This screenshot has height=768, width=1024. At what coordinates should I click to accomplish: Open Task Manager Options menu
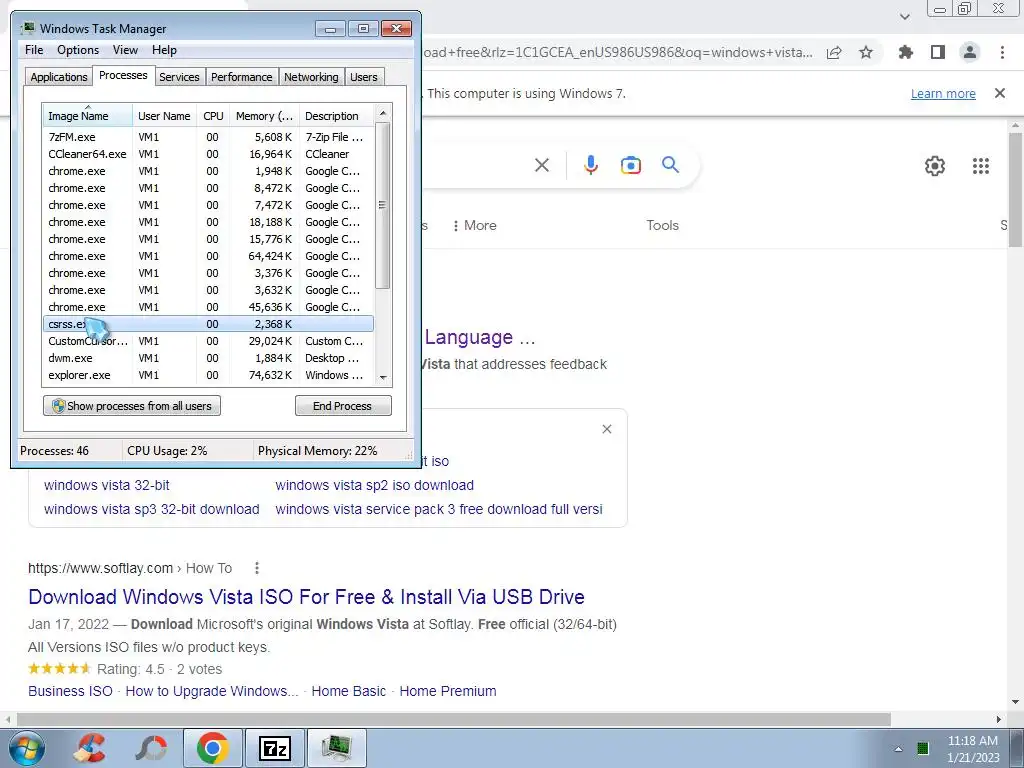coord(78,50)
